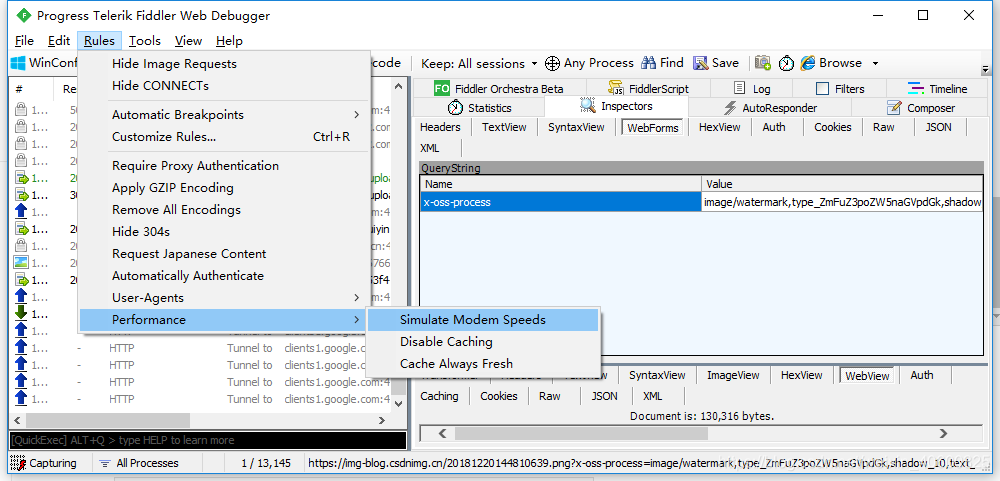Screen dimensions: 1000x481
Task: Toggle Hide CONNECTs rule
Action: [x=160, y=85]
